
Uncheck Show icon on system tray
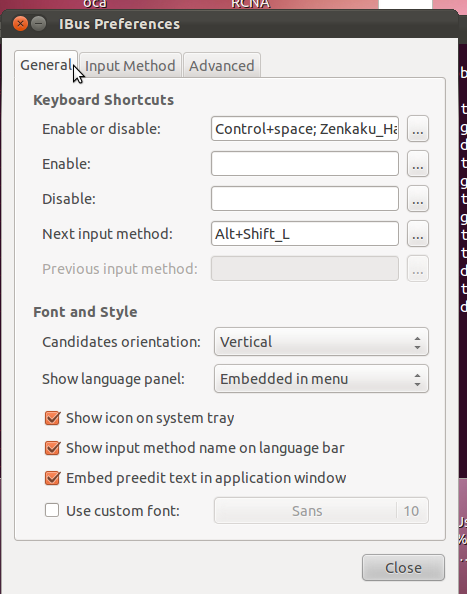[x=52, y=418]
